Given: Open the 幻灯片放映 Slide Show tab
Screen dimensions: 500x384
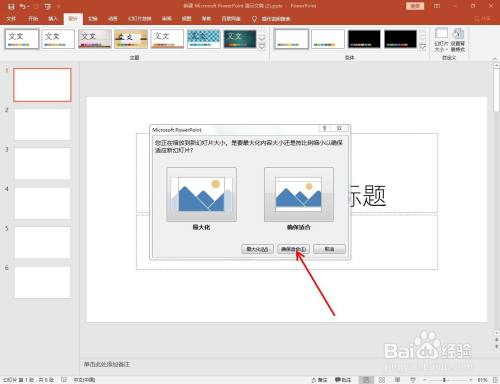Looking at the screenshot, I should tap(140, 19).
